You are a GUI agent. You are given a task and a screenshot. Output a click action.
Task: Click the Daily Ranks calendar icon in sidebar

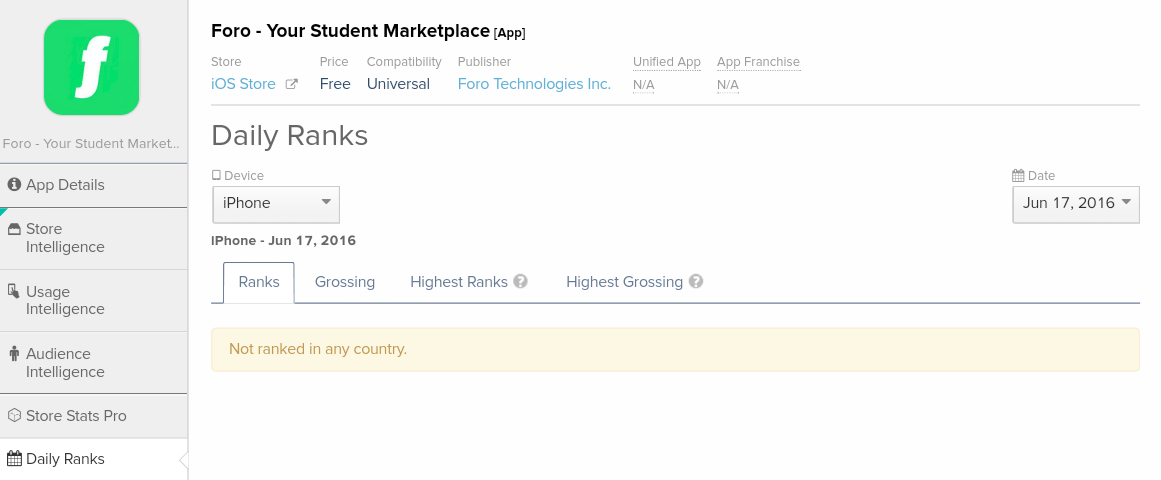pyautogui.click(x=14, y=459)
